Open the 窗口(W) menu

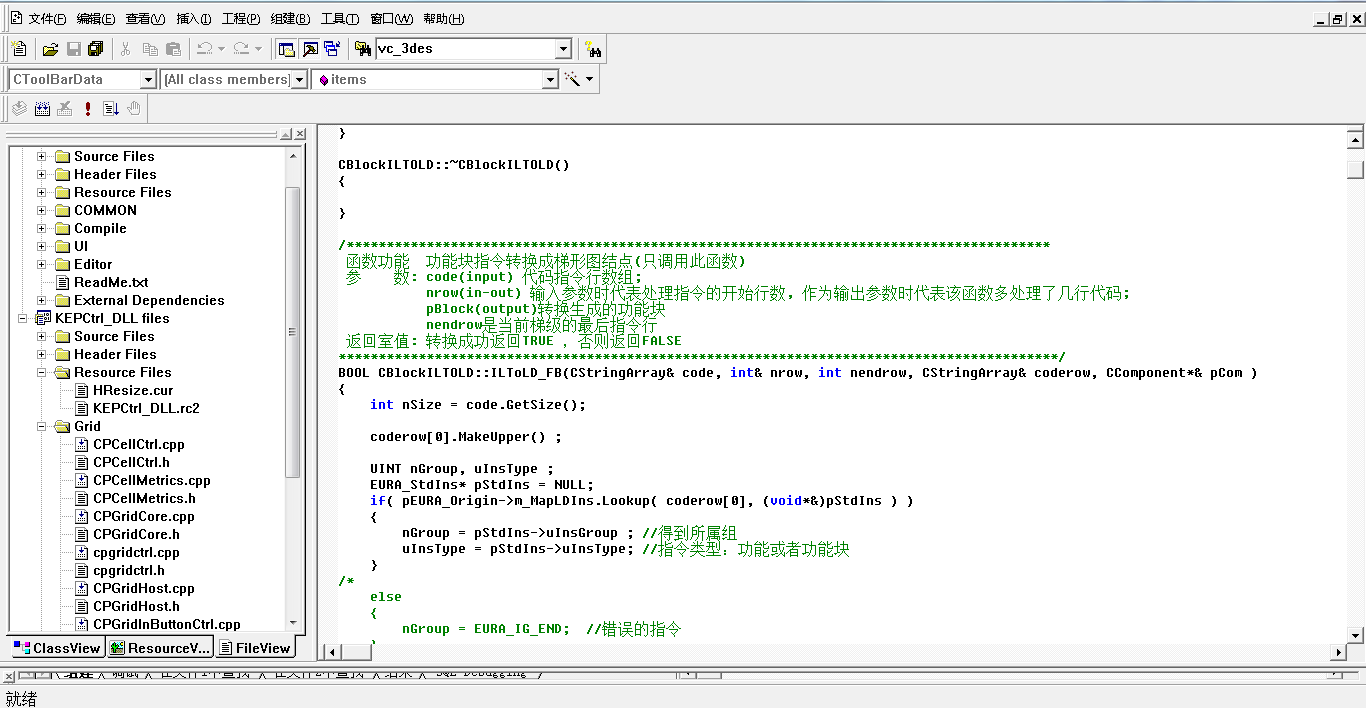click(391, 18)
